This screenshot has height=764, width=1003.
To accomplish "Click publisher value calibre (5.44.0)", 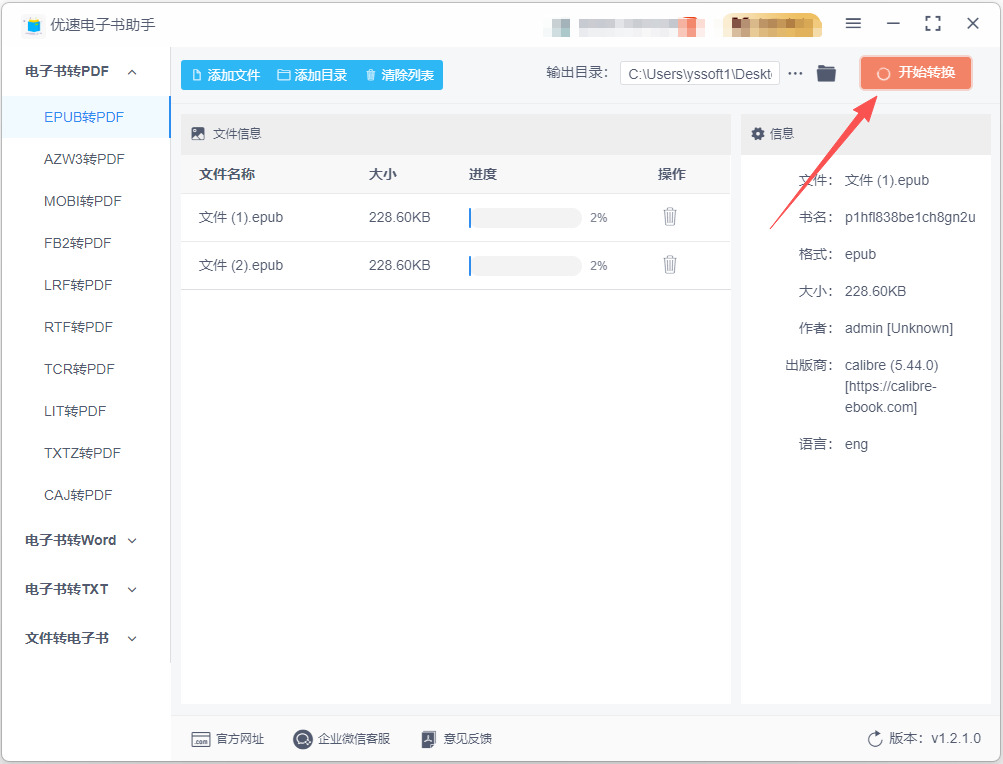I will pyautogui.click(x=891, y=365).
